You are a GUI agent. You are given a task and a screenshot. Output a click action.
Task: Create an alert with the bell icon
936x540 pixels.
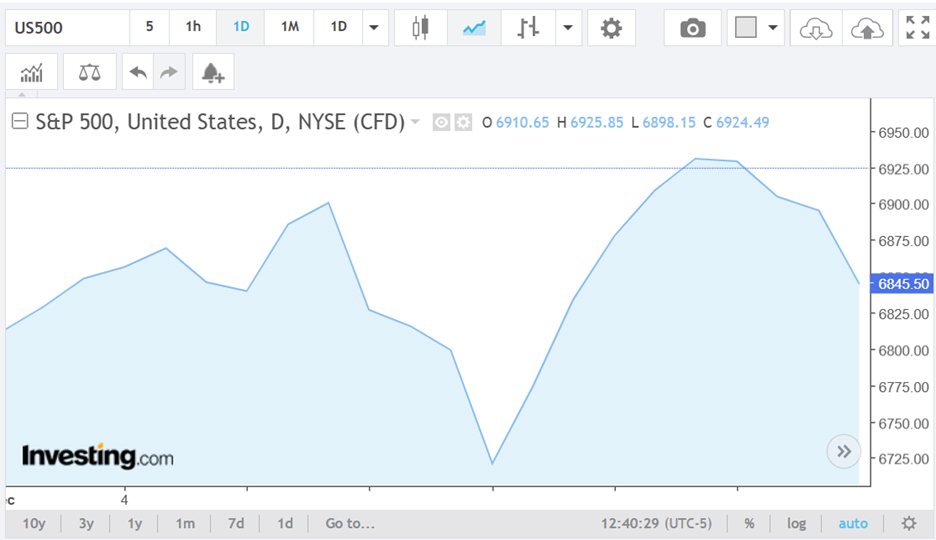(x=212, y=72)
